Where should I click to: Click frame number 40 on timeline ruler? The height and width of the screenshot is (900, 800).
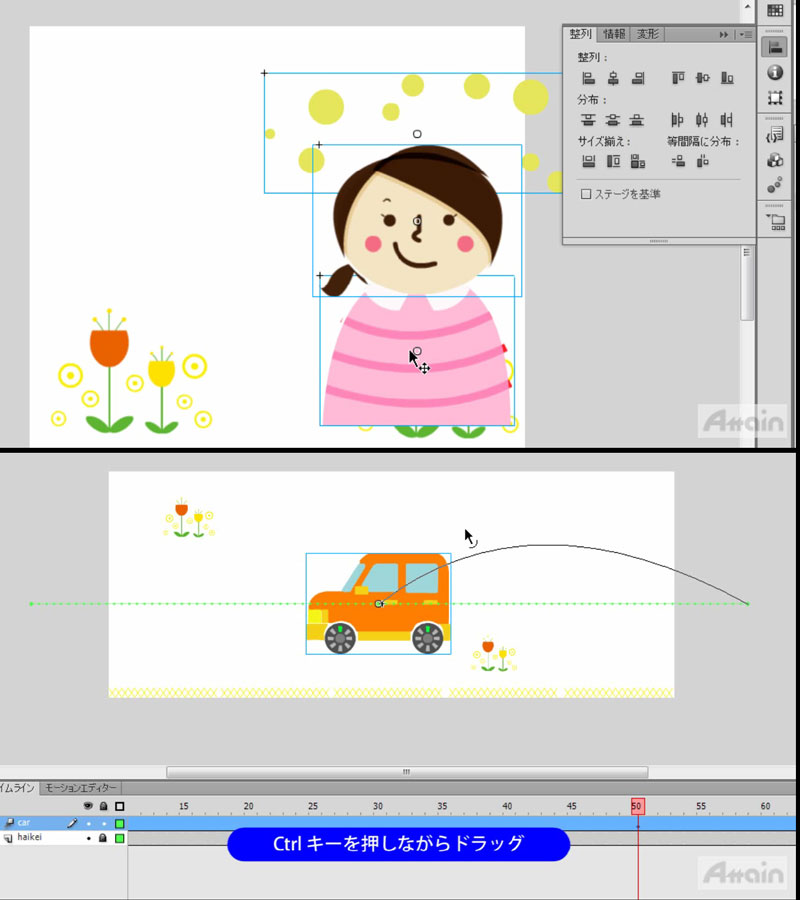[x=507, y=806]
